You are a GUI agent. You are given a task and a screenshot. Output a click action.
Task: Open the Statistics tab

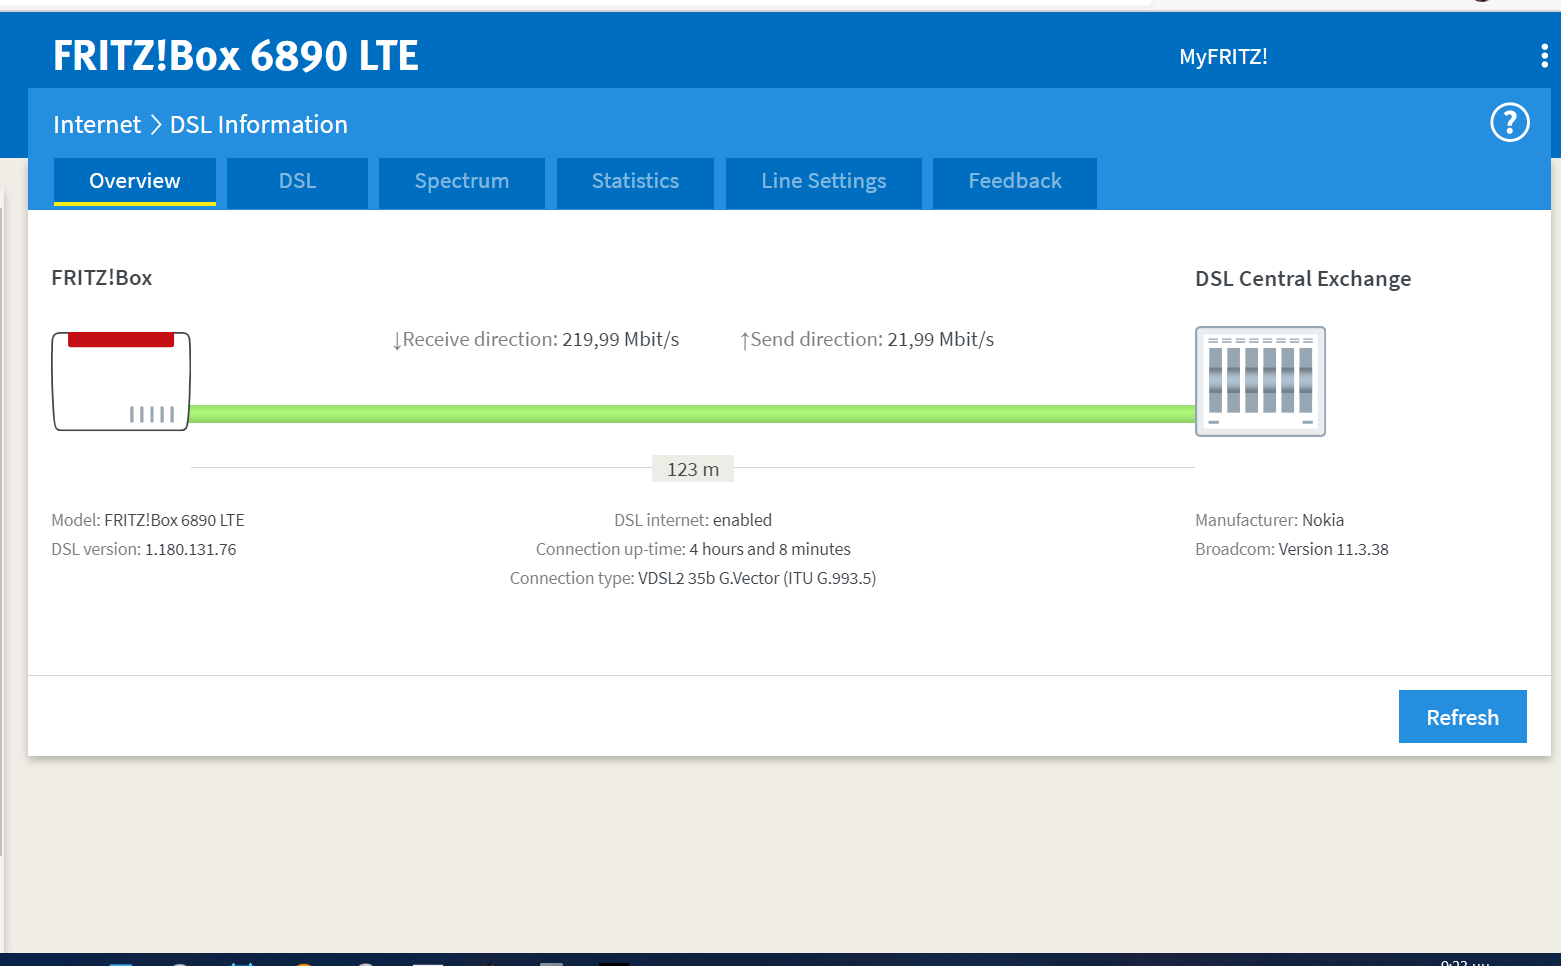tap(635, 182)
